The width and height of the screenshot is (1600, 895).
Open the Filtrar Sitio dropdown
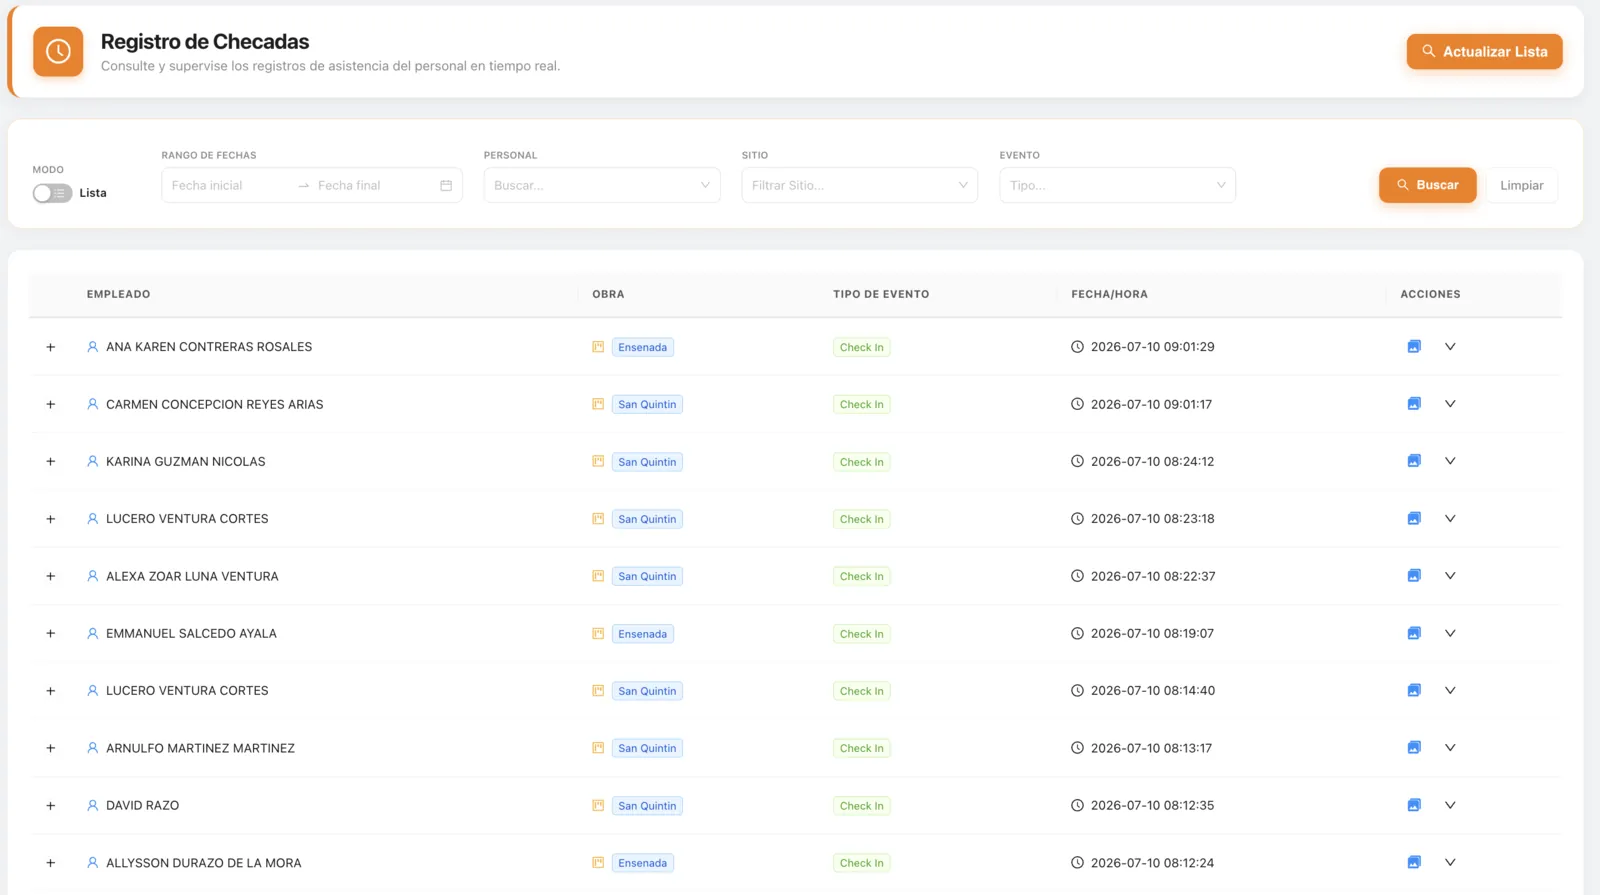coord(860,185)
